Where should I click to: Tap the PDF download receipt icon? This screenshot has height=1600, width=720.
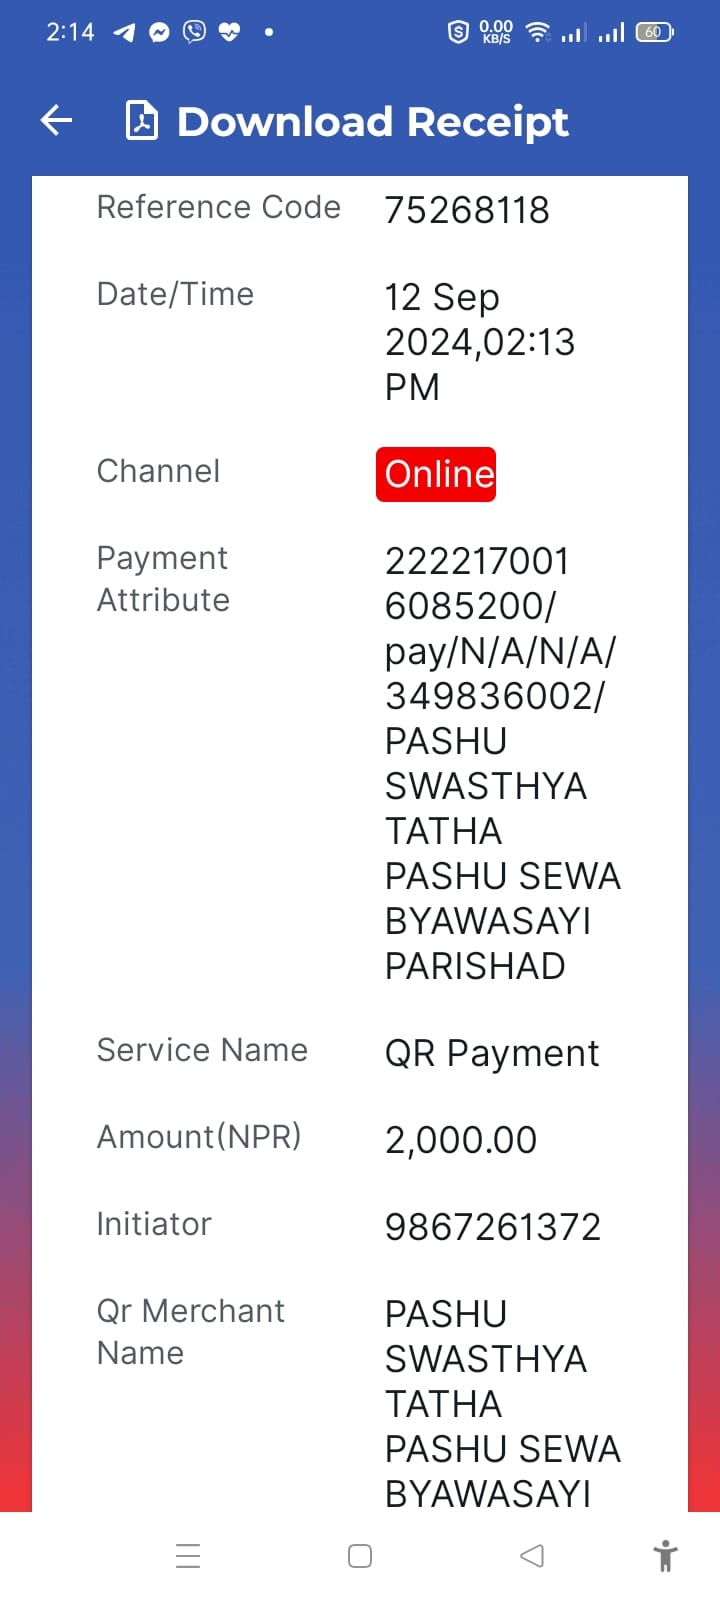[141, 121]
